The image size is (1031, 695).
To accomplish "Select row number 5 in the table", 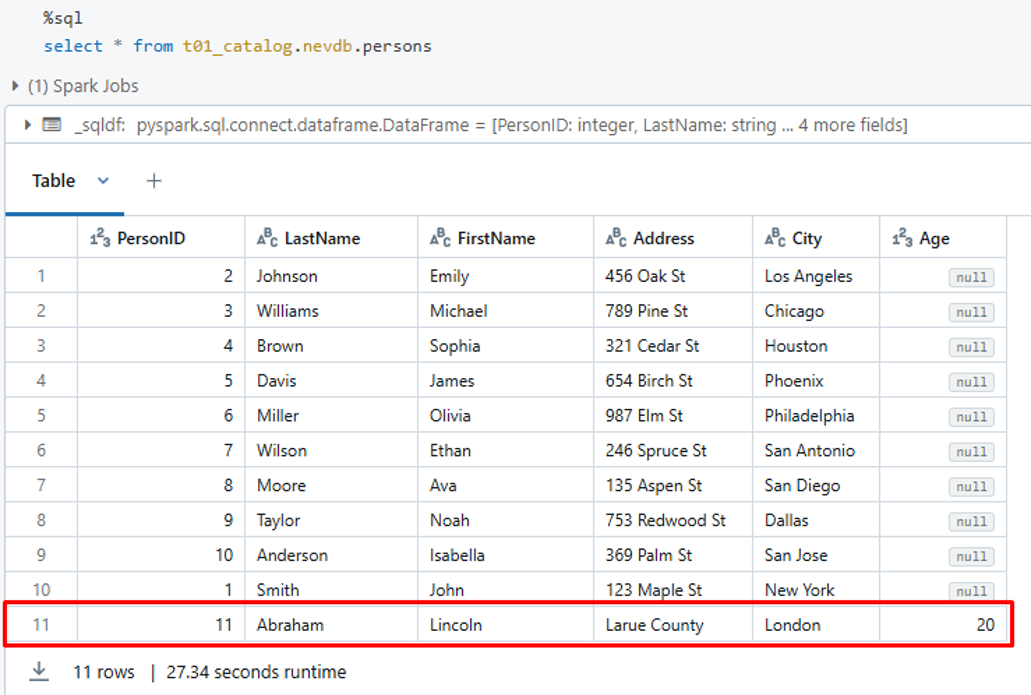I will coord(41,416).
